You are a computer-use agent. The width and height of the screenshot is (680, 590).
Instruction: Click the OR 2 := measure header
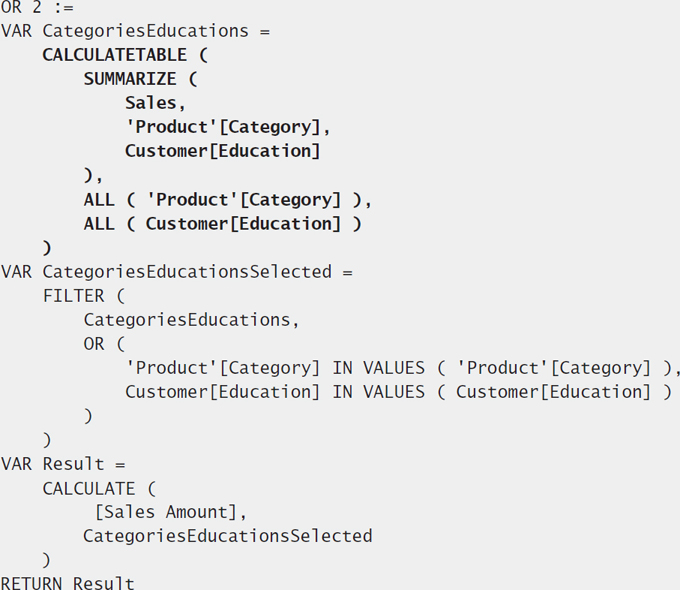37,7
